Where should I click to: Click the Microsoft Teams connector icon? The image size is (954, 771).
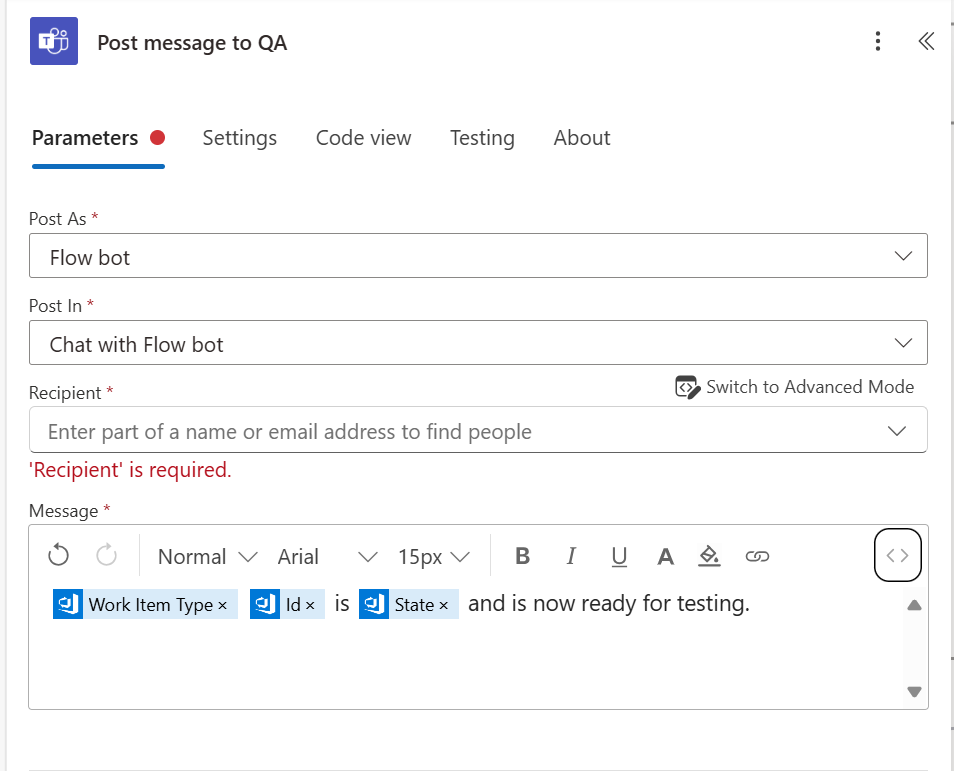tap(54, 41)
